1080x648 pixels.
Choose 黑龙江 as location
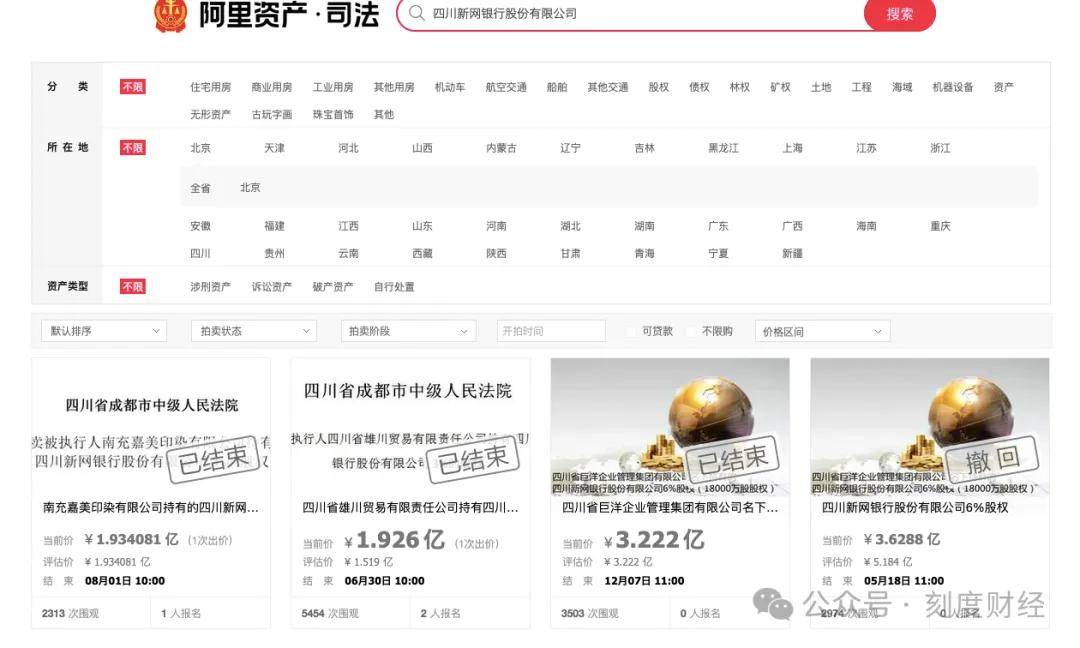tap(724, 148)
